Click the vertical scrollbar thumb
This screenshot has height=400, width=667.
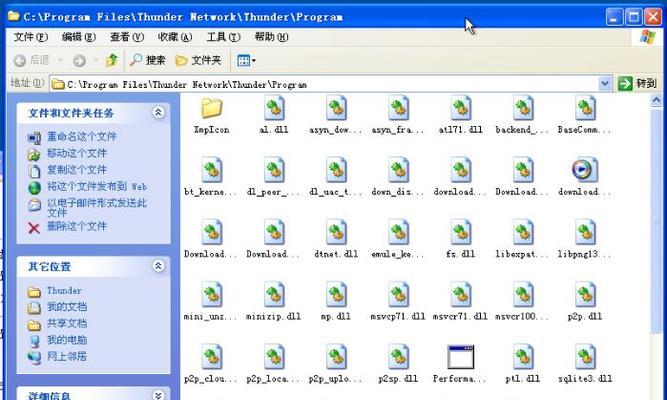pyautogui.click(x=656, y=220)
